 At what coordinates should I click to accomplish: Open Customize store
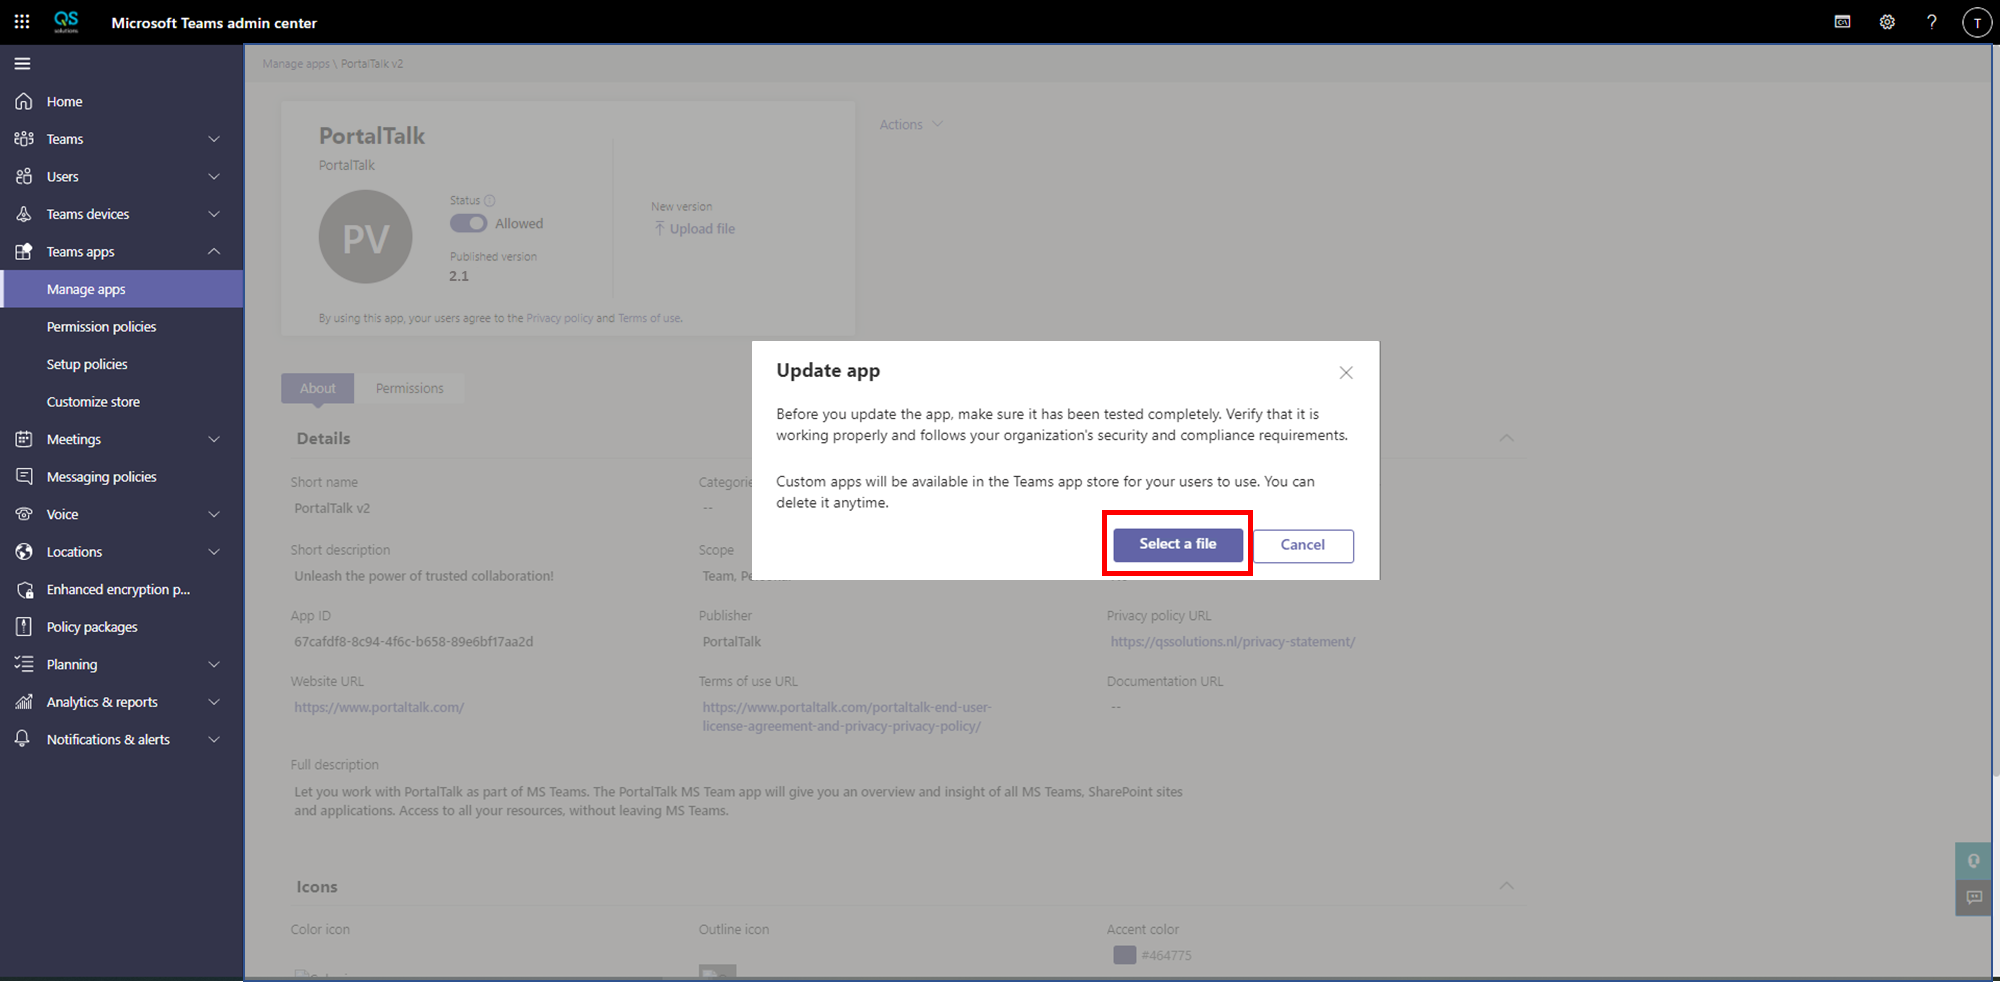[x=93, y=402]
